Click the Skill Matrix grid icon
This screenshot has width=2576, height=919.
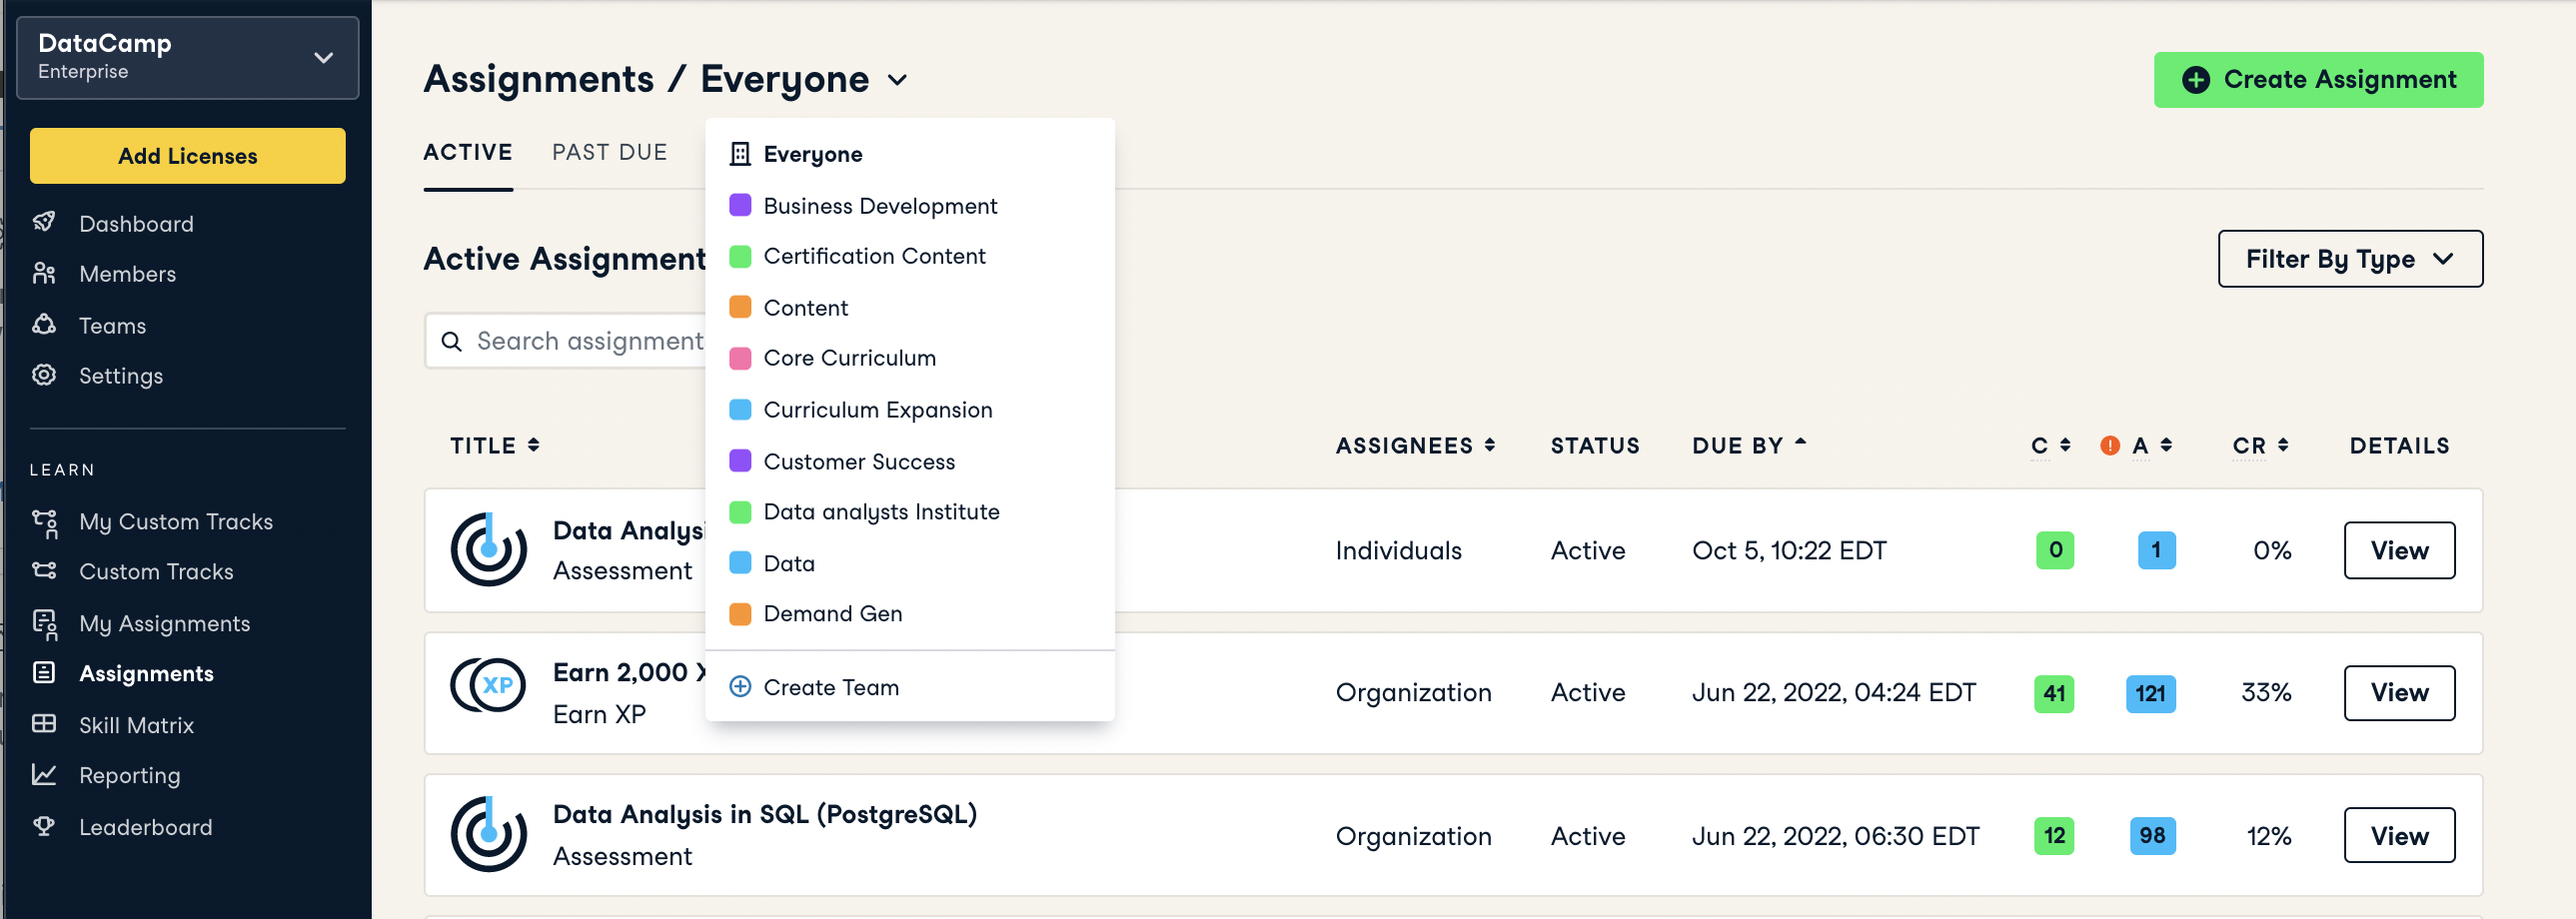click(44, 724)
